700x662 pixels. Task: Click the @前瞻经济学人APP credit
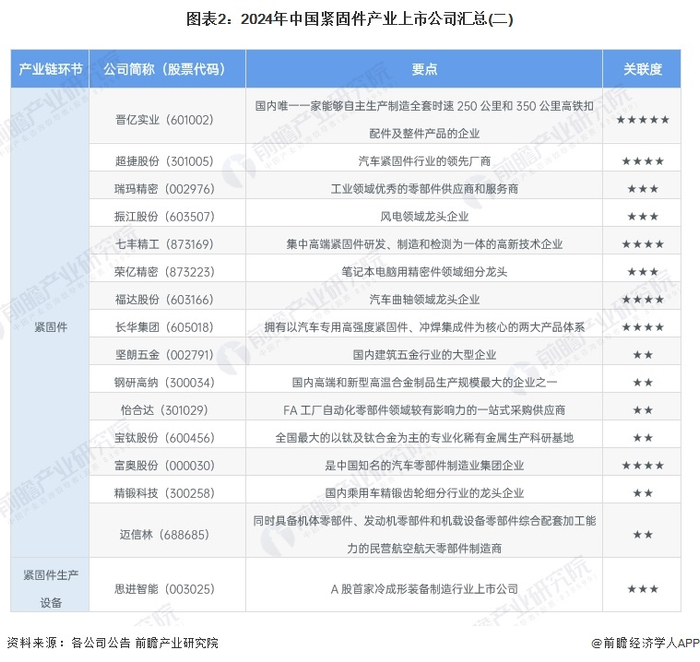point(645,643)
